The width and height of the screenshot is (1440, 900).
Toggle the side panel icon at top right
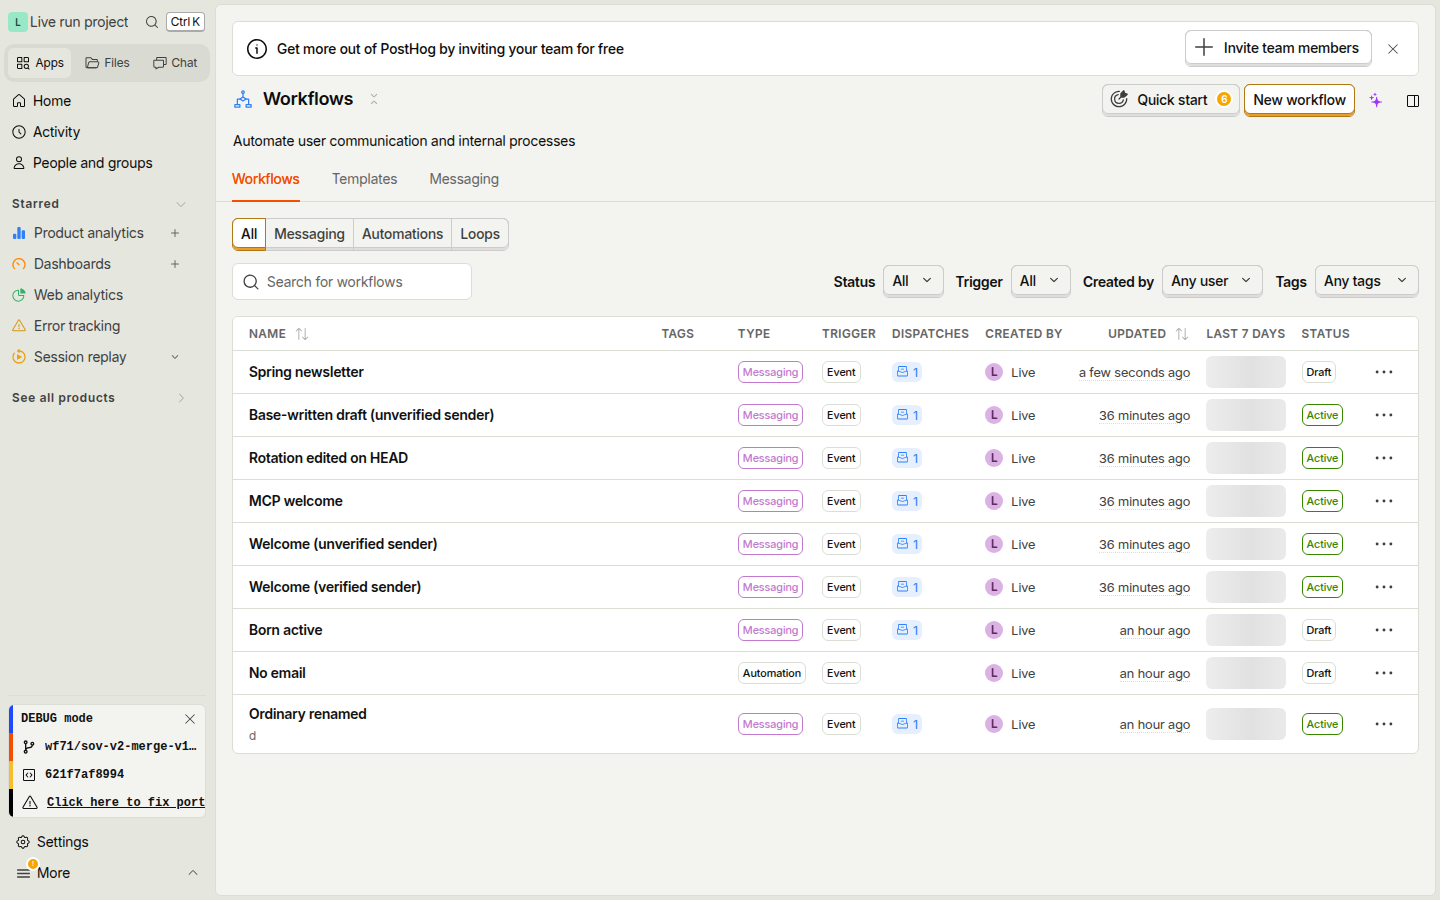pos(1413,100)
